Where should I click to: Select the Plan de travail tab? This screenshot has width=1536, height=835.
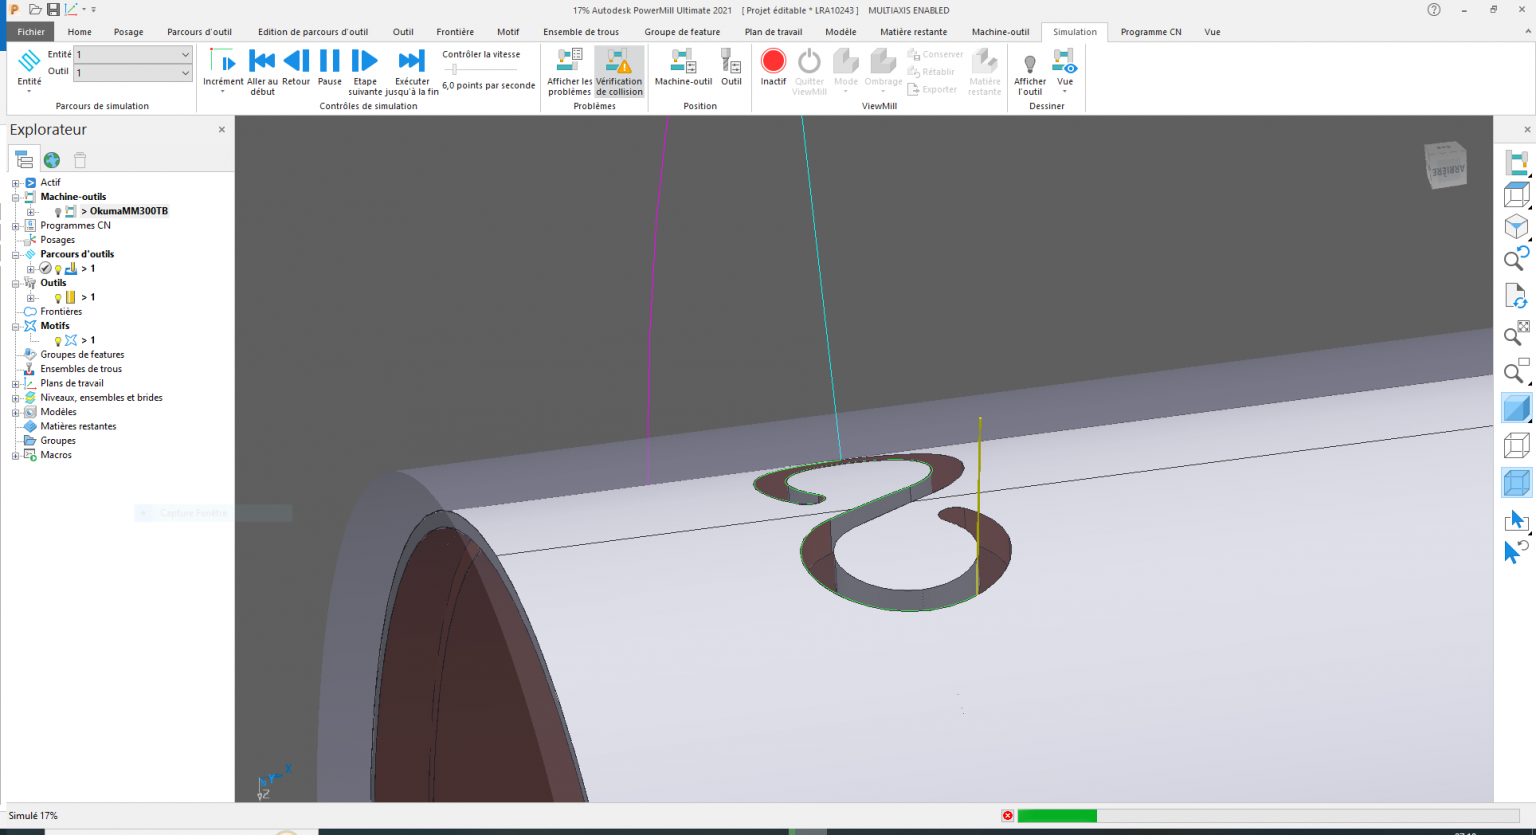point(774,32)
